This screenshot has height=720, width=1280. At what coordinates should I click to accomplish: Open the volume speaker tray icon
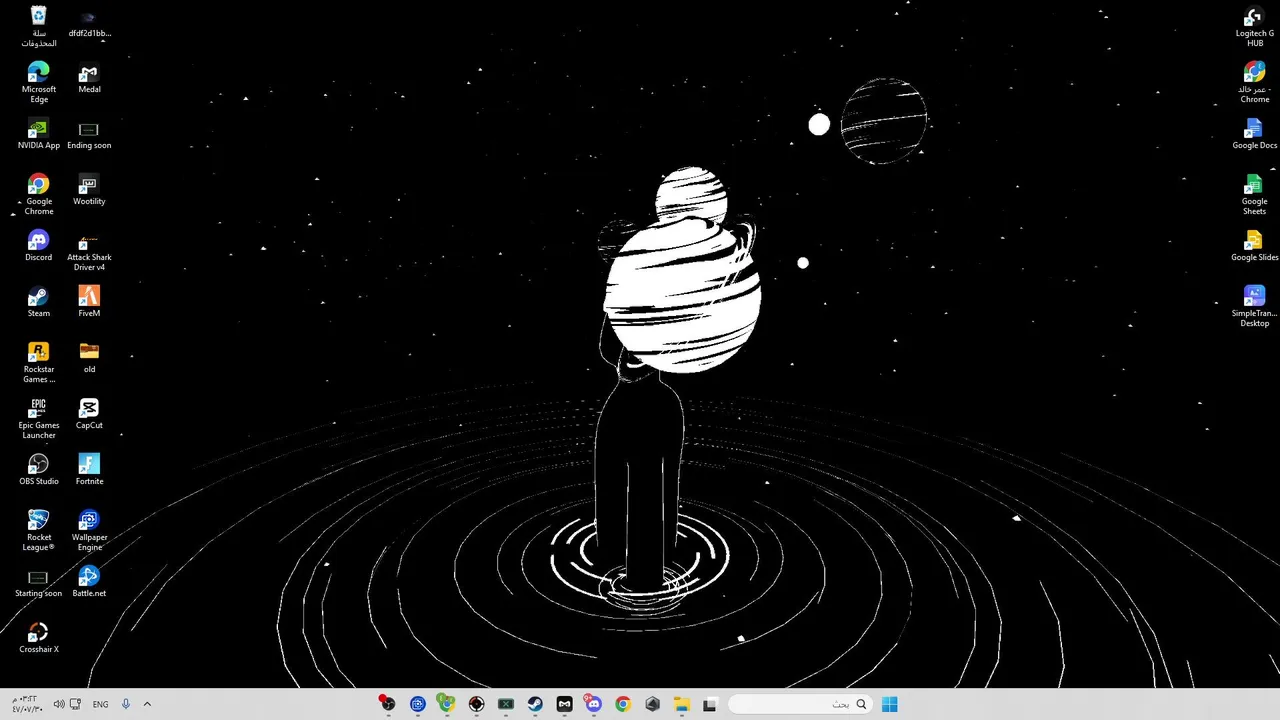(x=58, y=704)
